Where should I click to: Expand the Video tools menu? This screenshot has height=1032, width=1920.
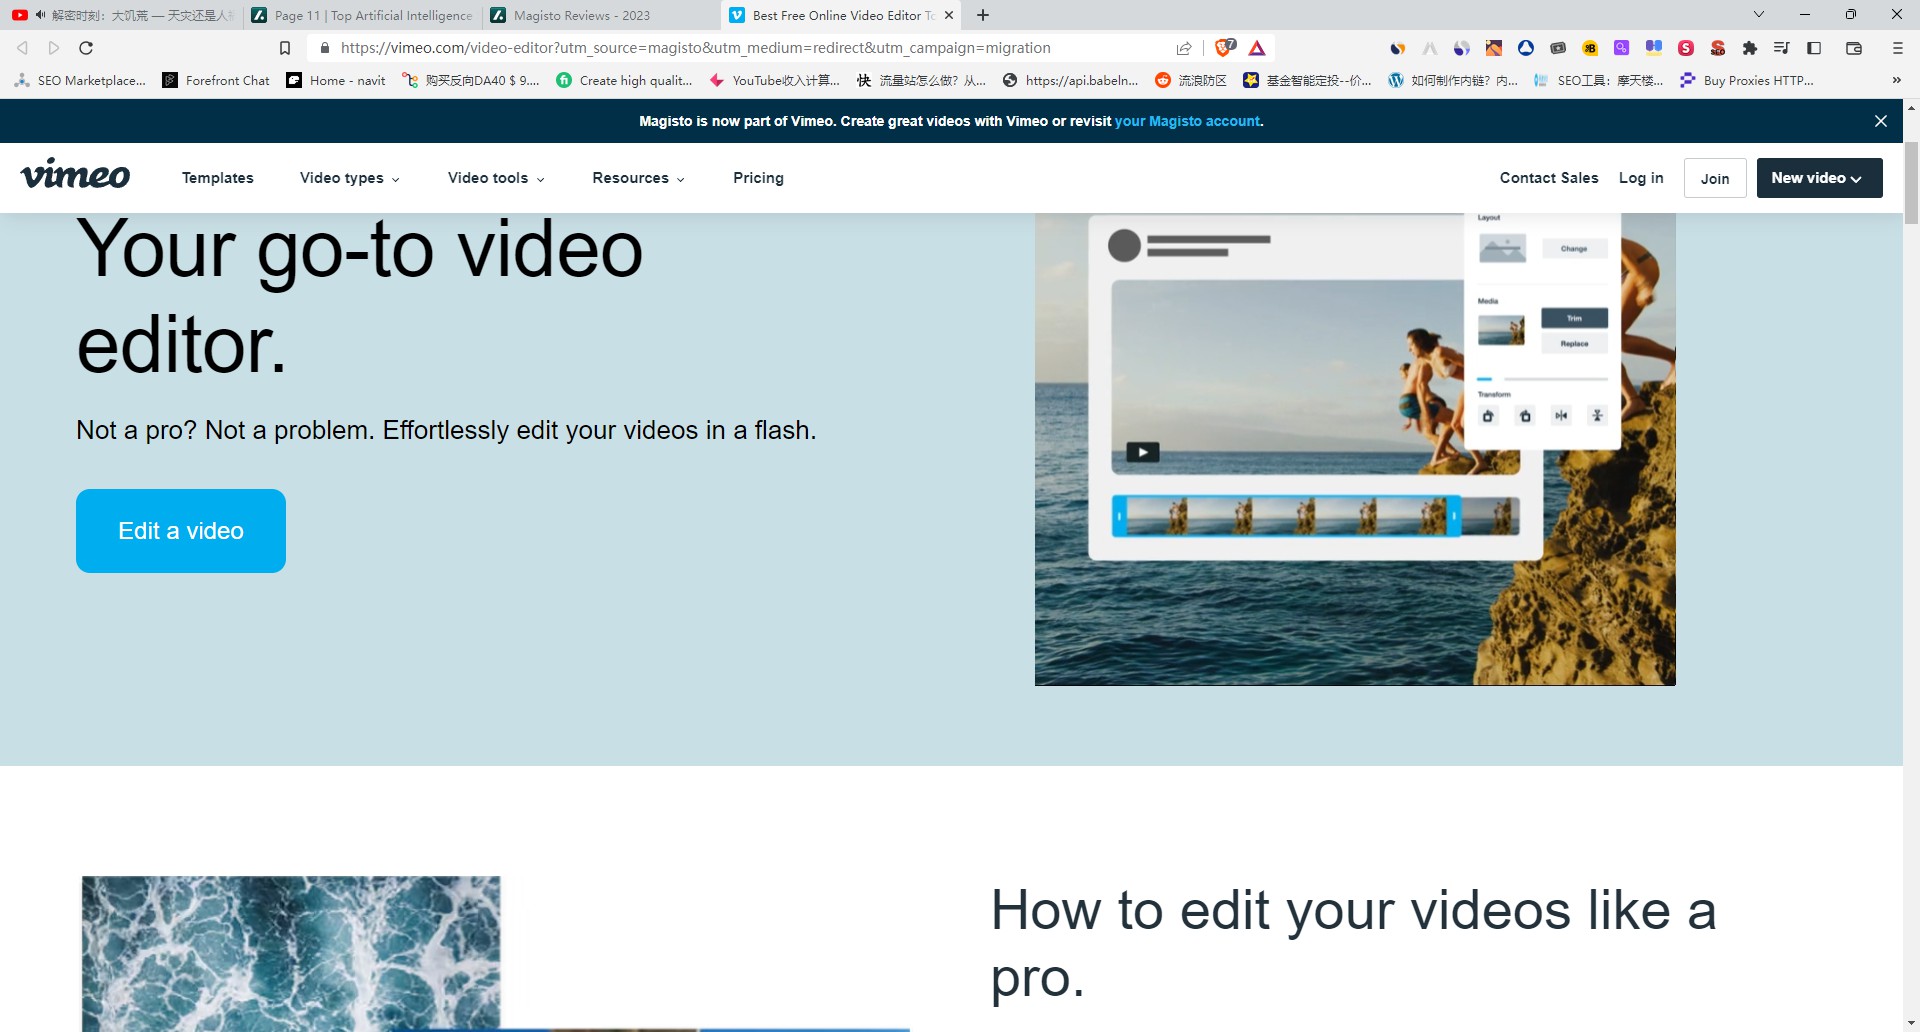496,178
